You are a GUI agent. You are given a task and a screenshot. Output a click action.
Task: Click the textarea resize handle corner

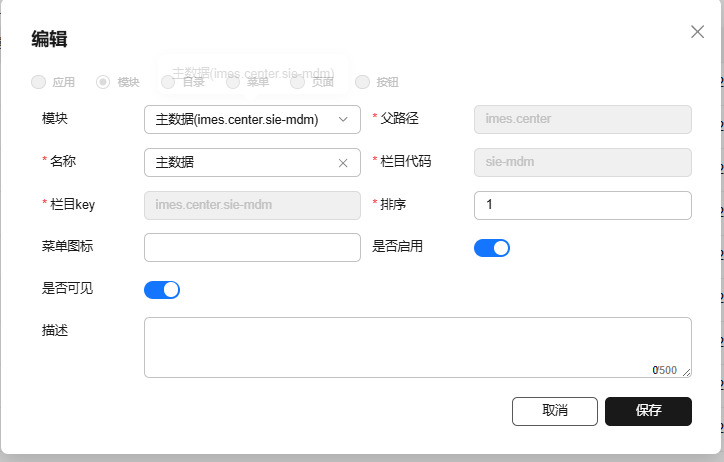point(687,373)
